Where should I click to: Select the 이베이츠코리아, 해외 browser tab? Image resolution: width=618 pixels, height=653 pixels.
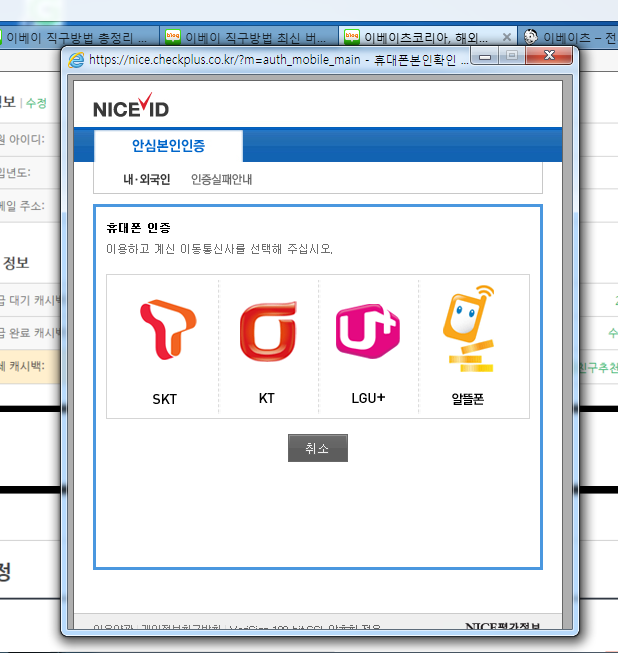click(428, 37)
